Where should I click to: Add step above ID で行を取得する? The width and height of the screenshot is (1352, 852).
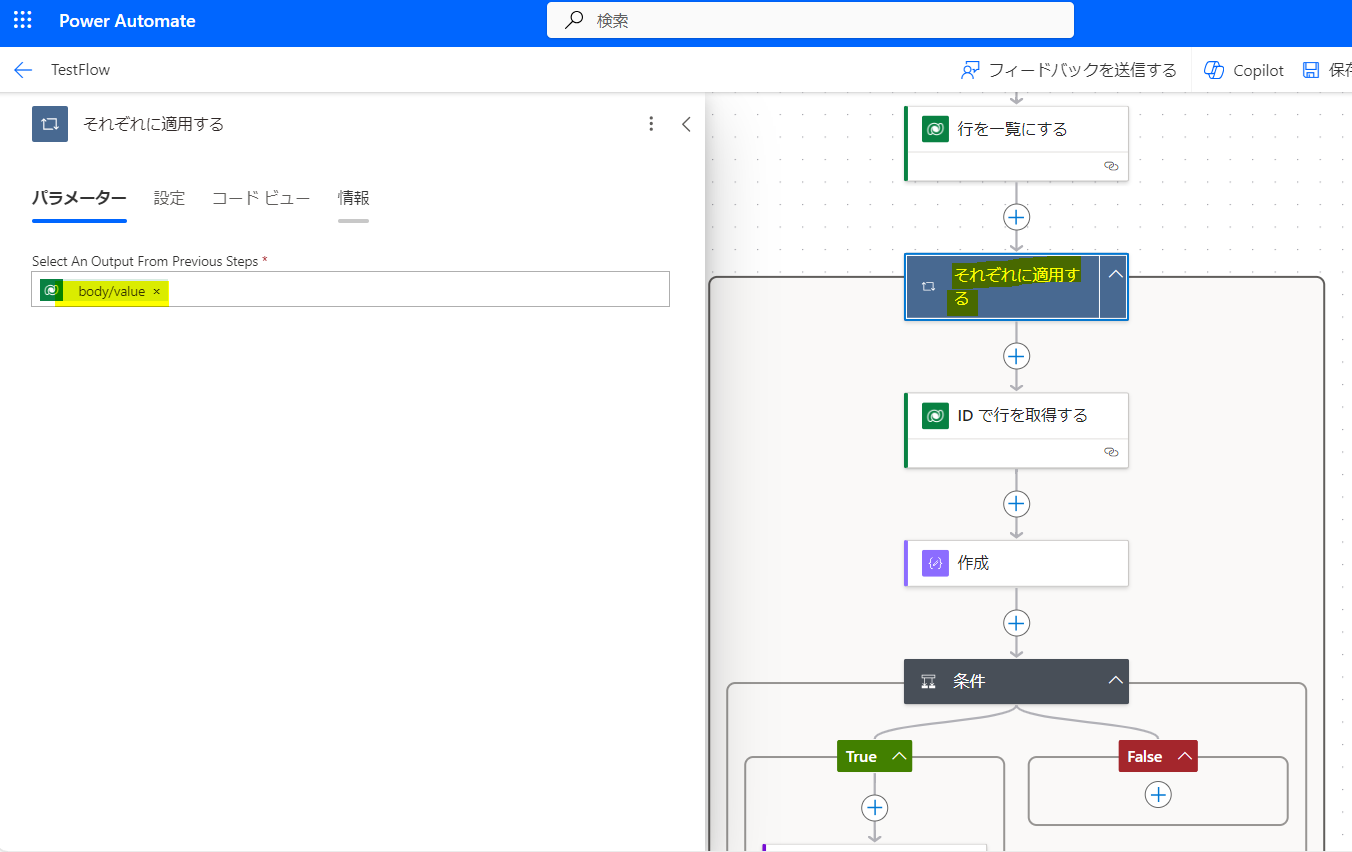pos(1016,356)
